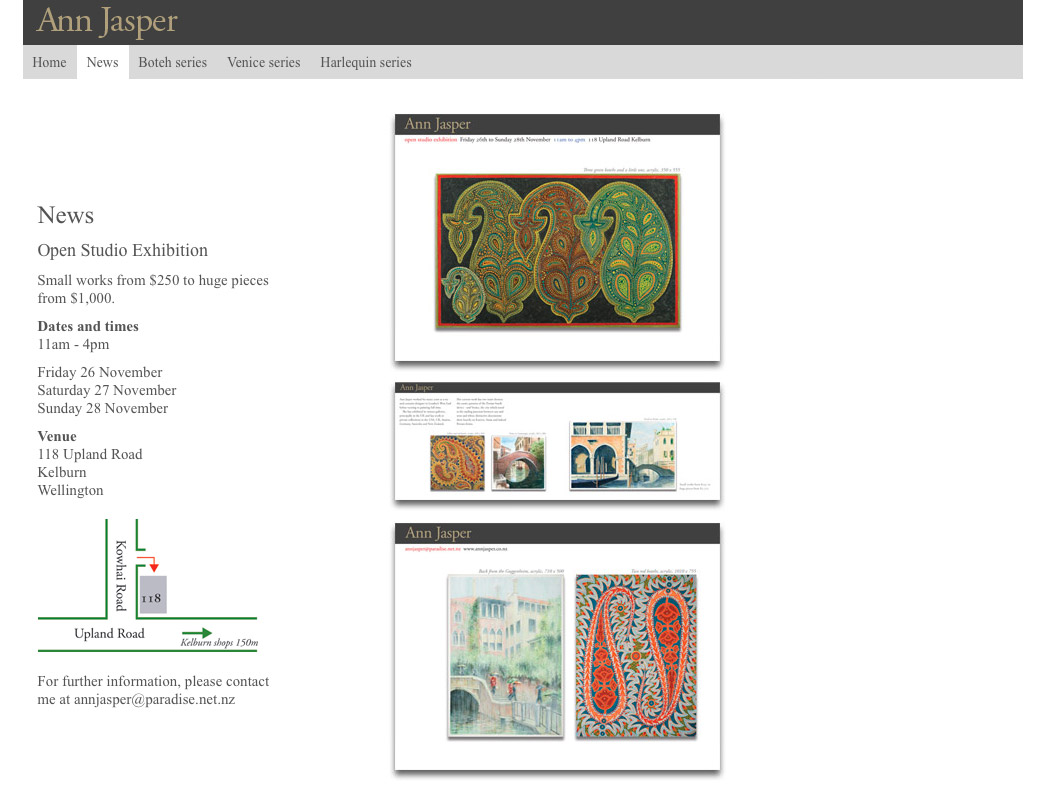Click the annjasper@paradise.net.nz contact email
Viewport: 1045px width, 804px height.
(154, 700)
